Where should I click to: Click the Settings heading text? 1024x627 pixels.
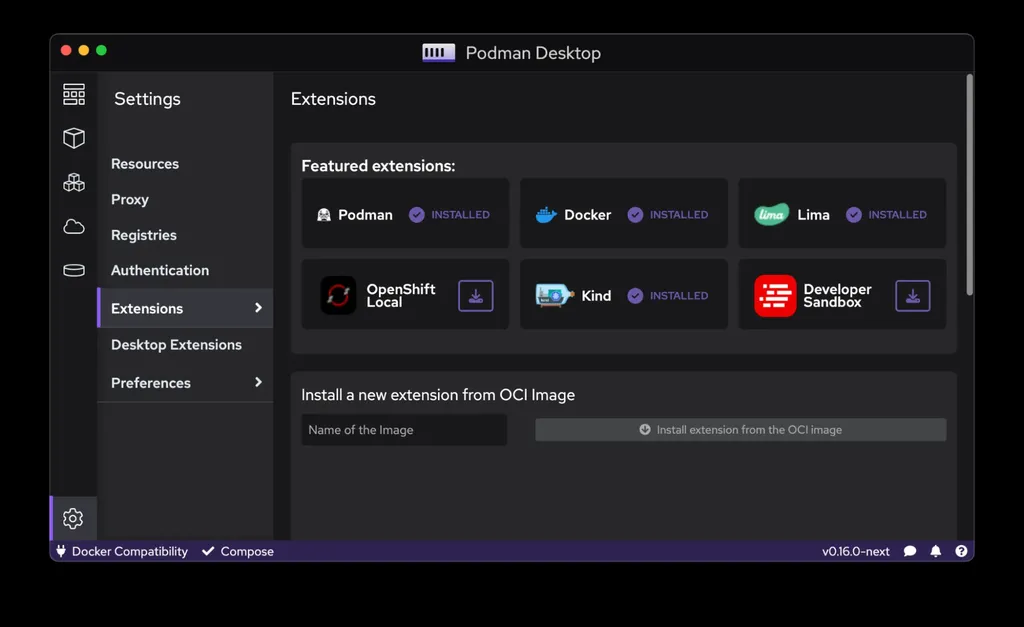[x=148, y=99]
